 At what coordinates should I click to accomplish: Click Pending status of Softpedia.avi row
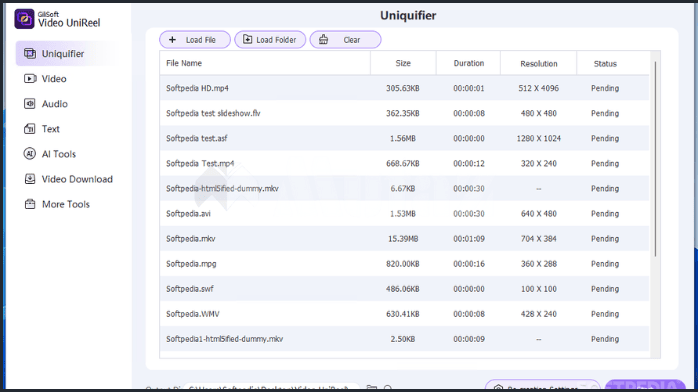pos(605,214)
